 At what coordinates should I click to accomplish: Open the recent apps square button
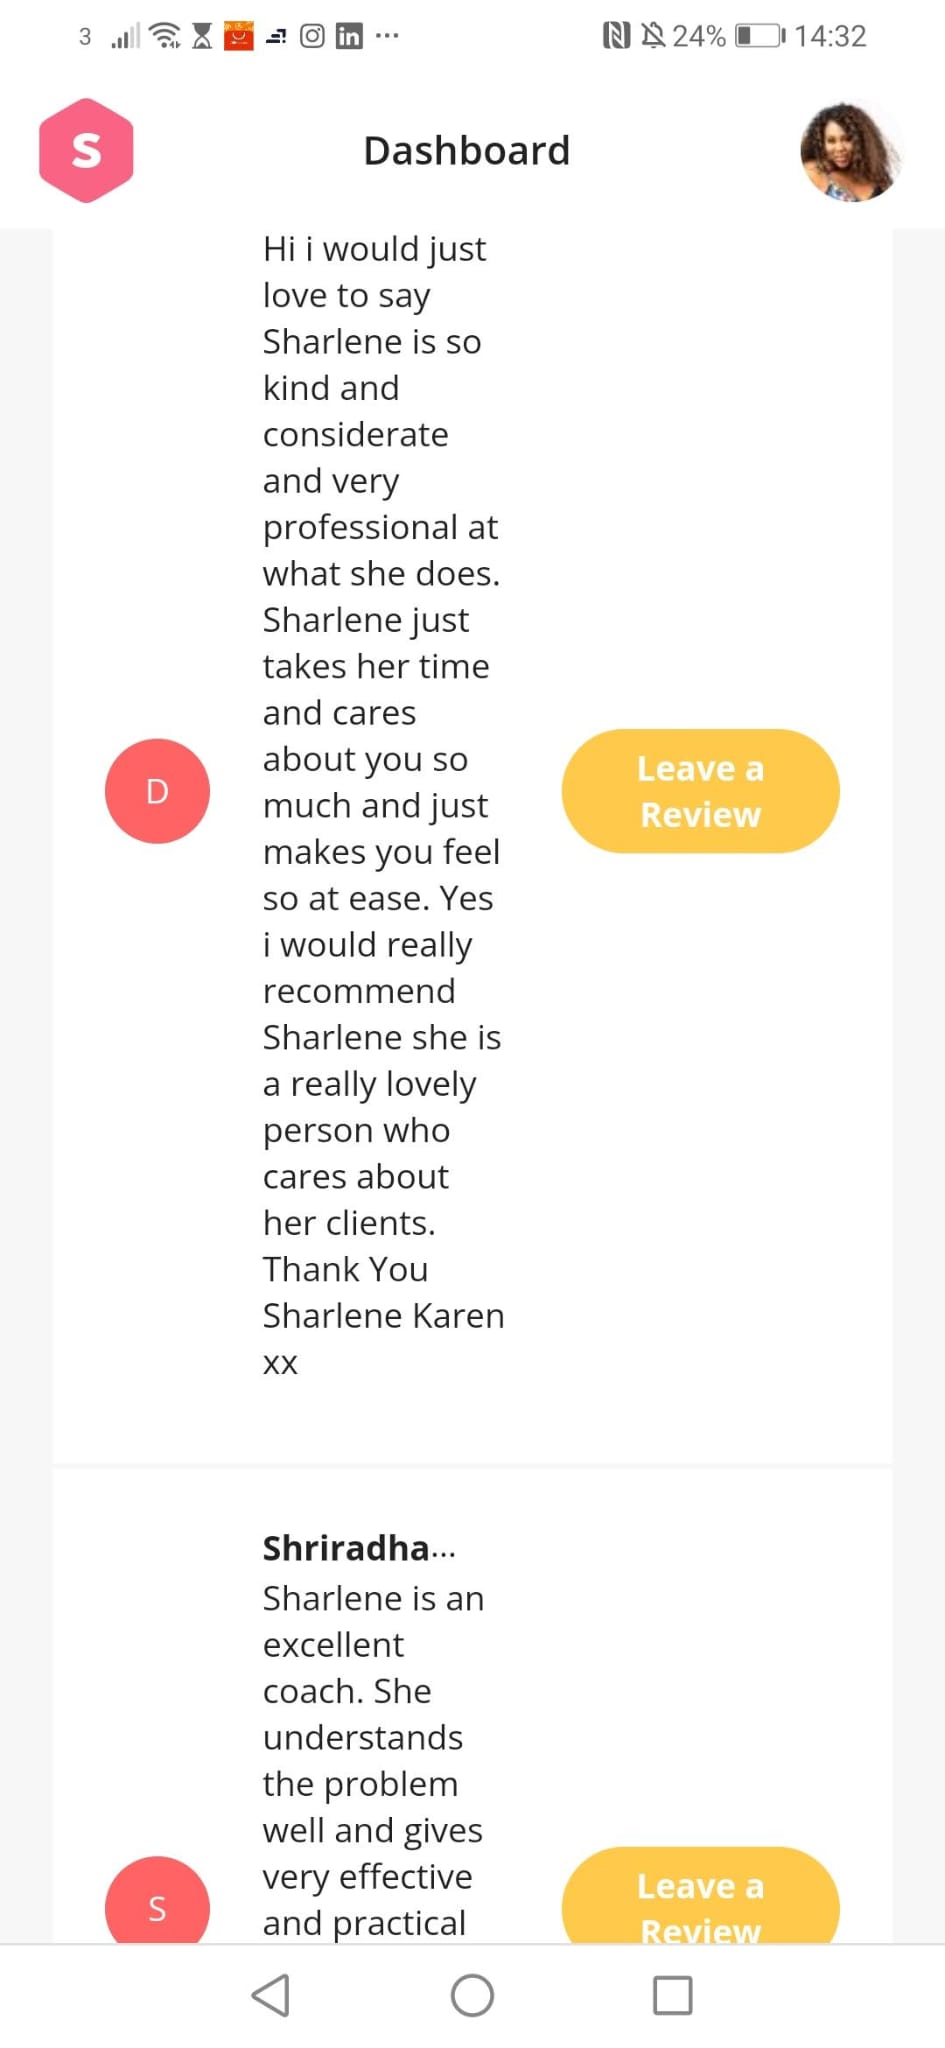pyautogui.click(x=672, y=1995)
